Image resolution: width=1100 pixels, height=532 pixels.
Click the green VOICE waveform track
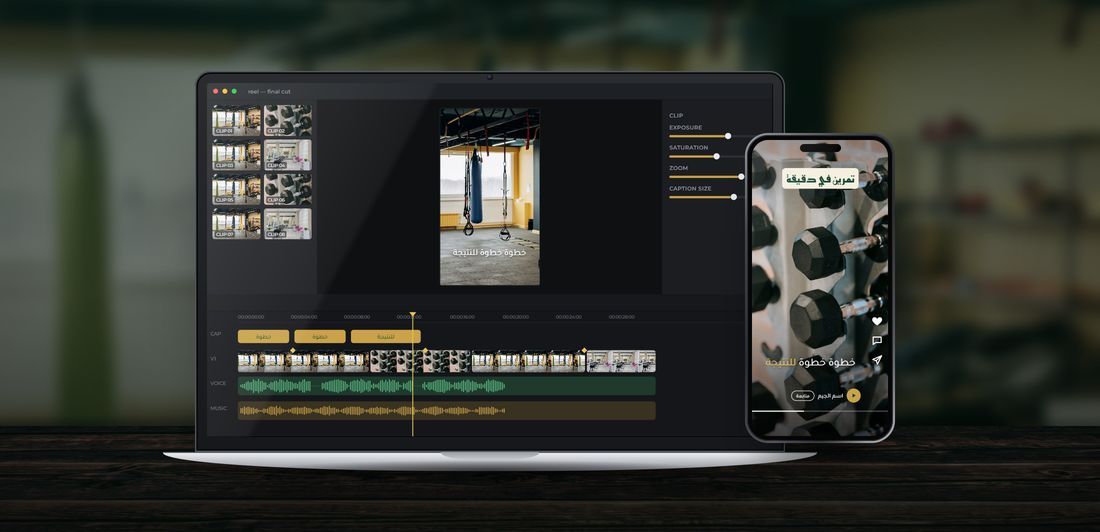(447, 385)
